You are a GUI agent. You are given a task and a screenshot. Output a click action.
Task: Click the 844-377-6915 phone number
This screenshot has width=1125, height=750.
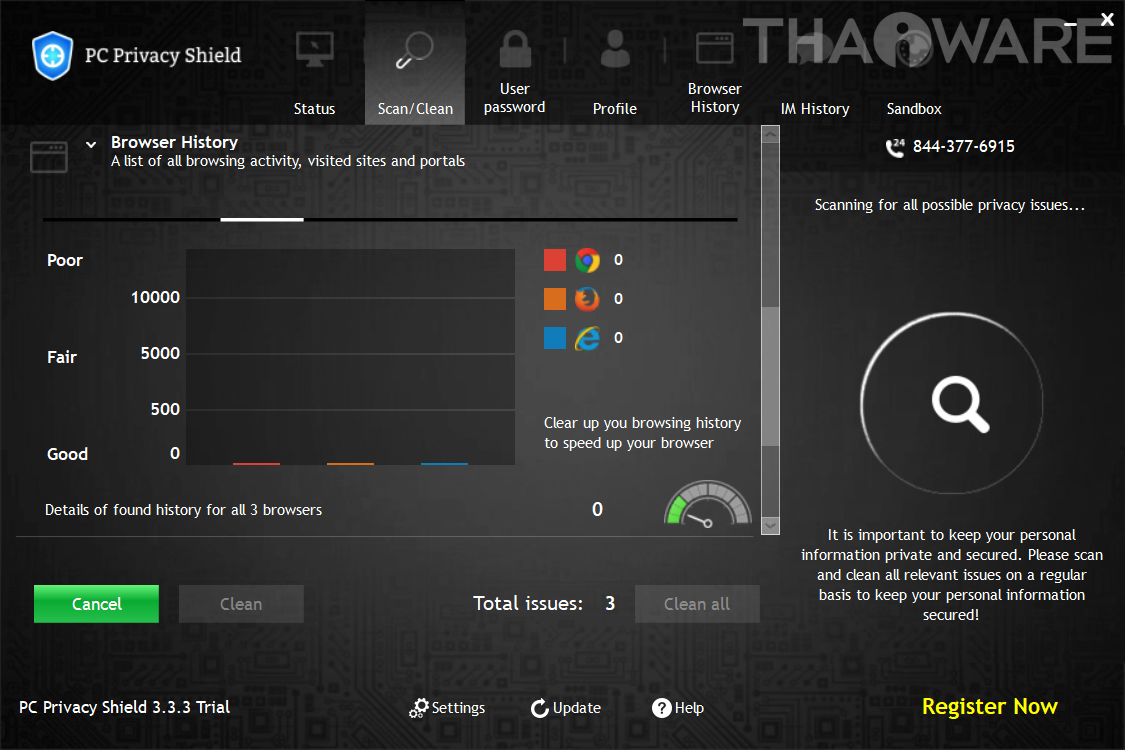click(964, 147)
